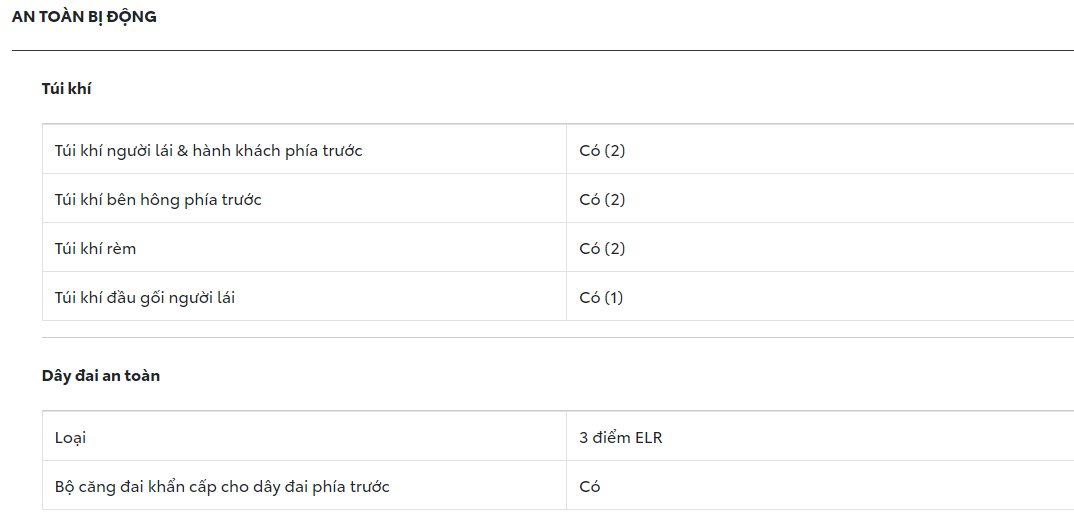Select the 'Túi khí bên hông phía trước' label
1074x514 pixels.
(x=158, y=200)
